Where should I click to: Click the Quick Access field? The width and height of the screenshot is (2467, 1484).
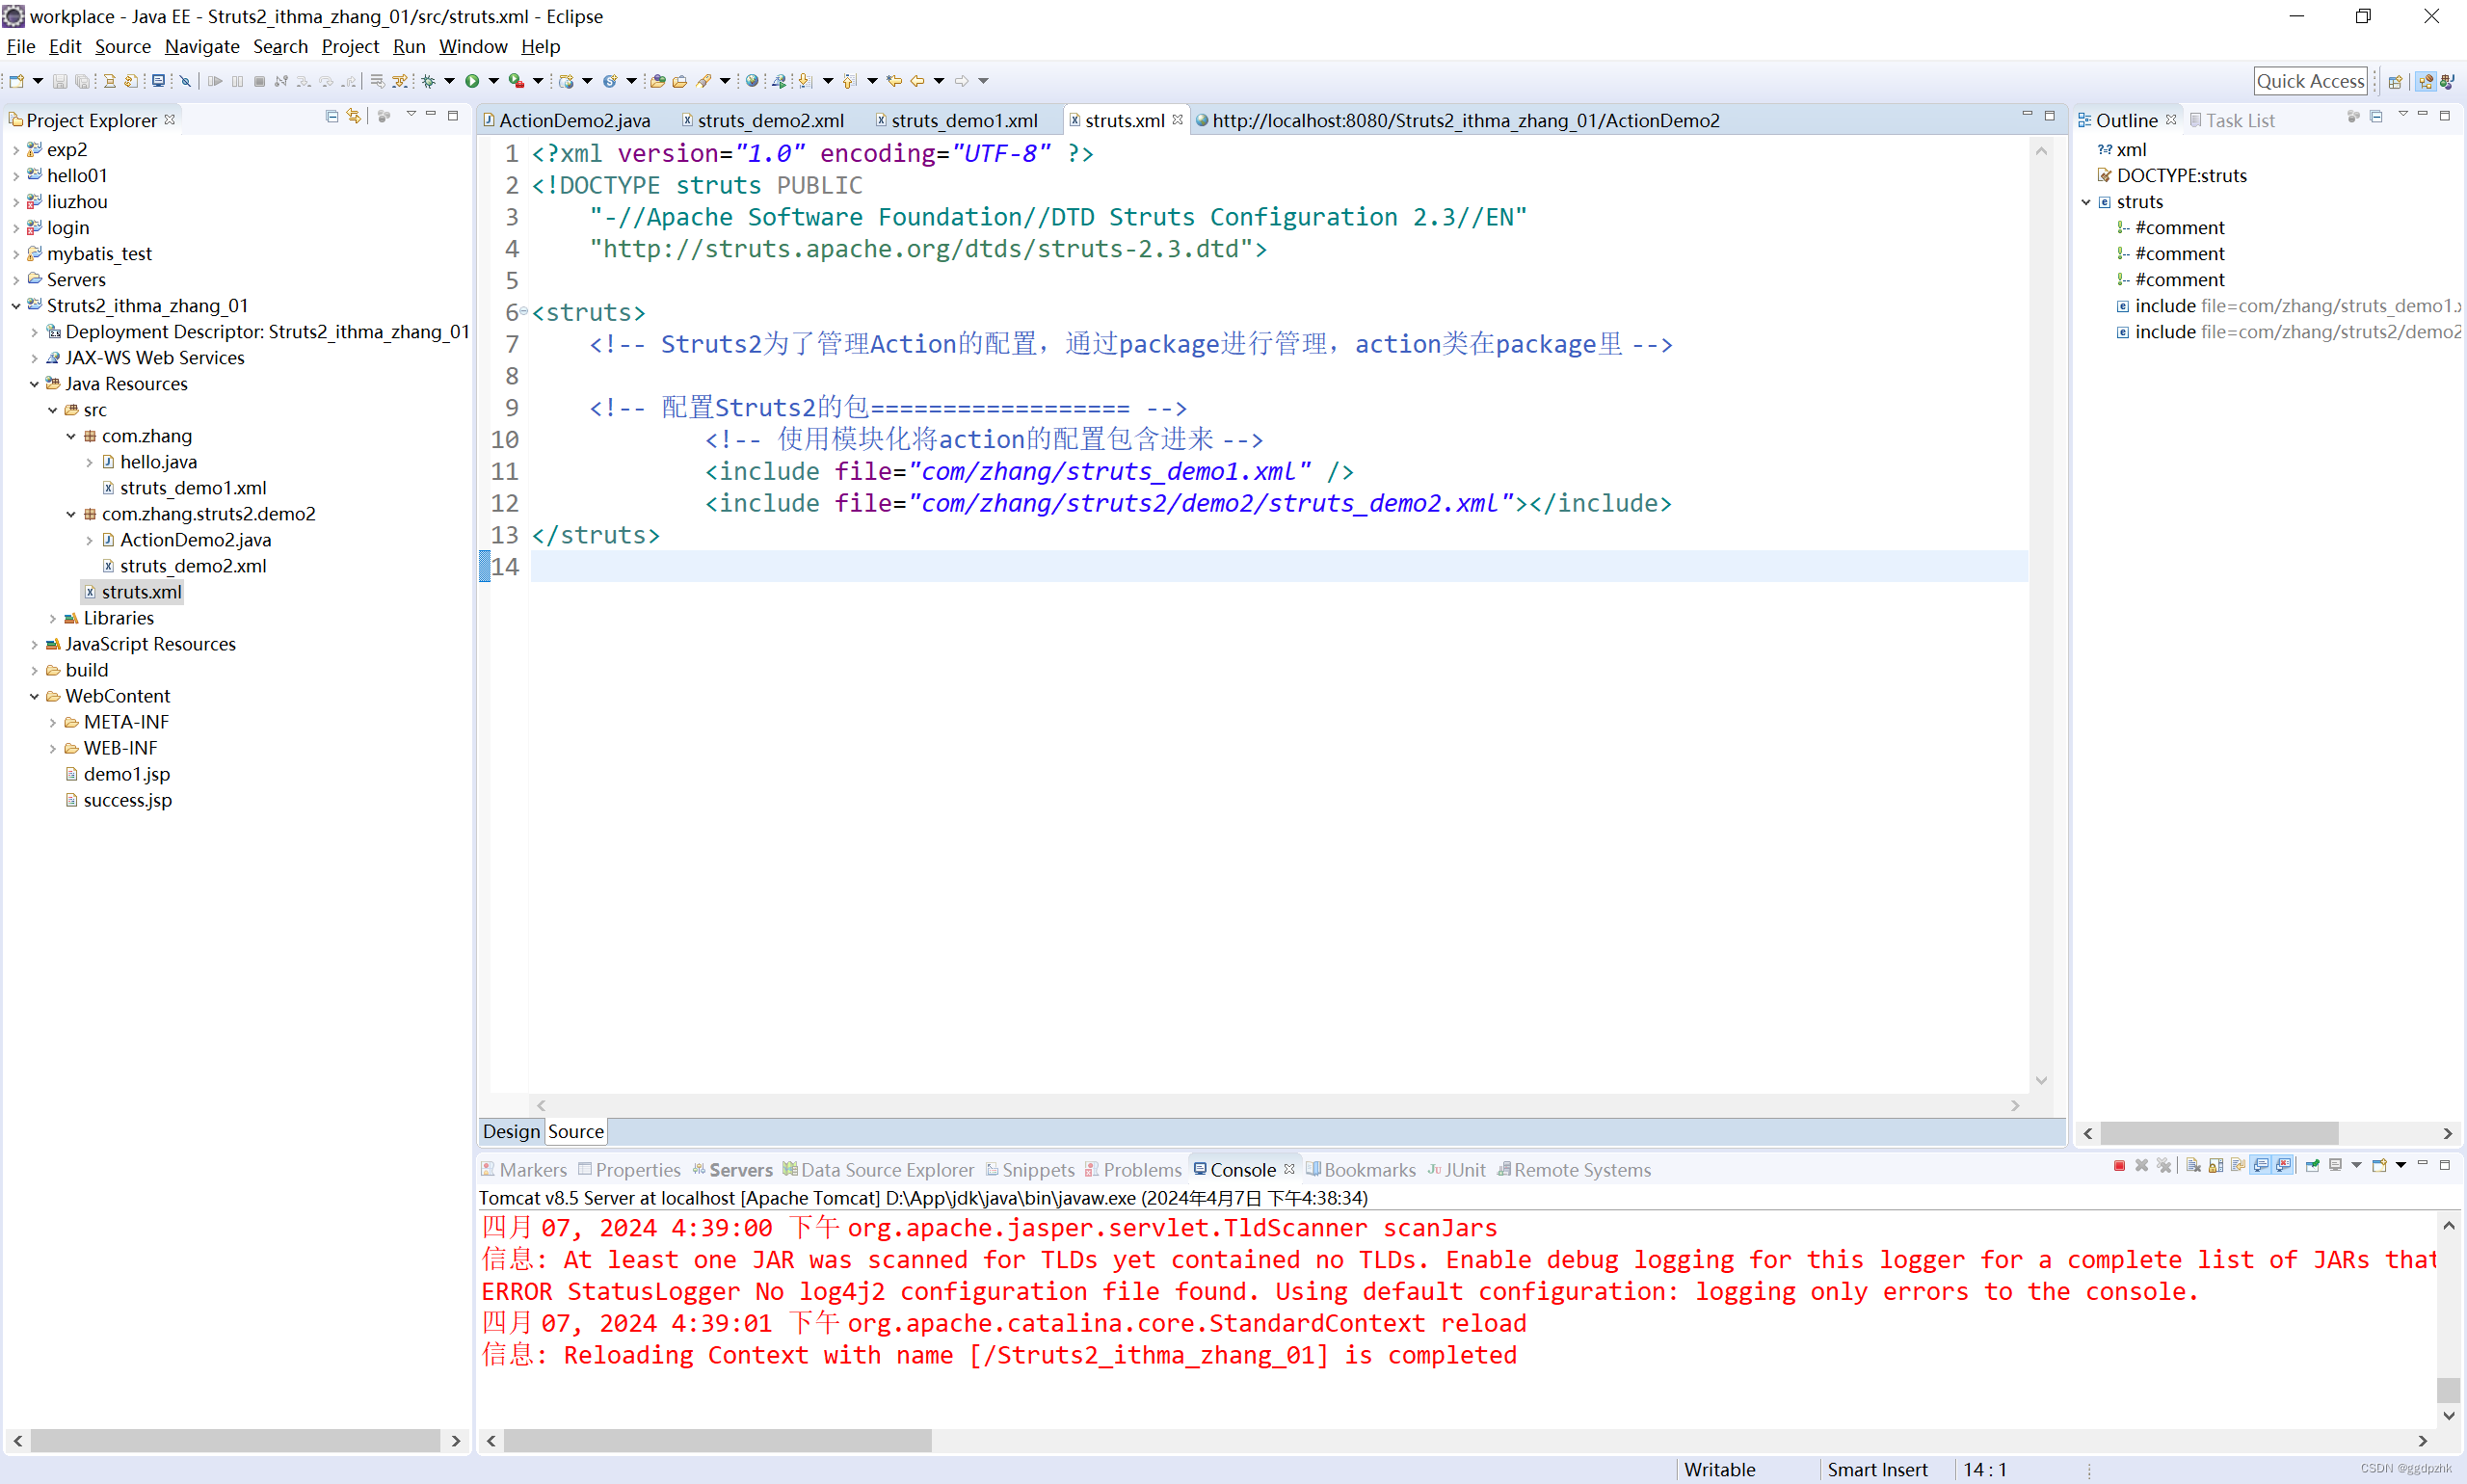point(2311,81)
